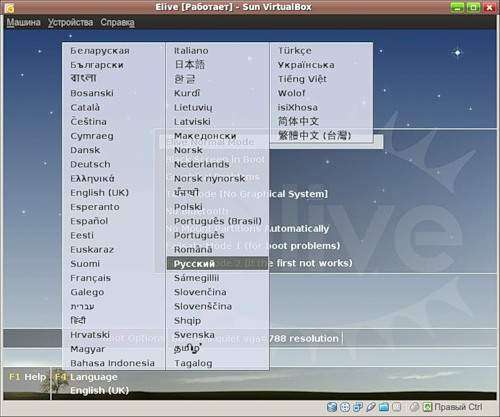Select the highlighted Русский language
The width and height of the screenshot is (500, 417).
[x=217, y=264]
